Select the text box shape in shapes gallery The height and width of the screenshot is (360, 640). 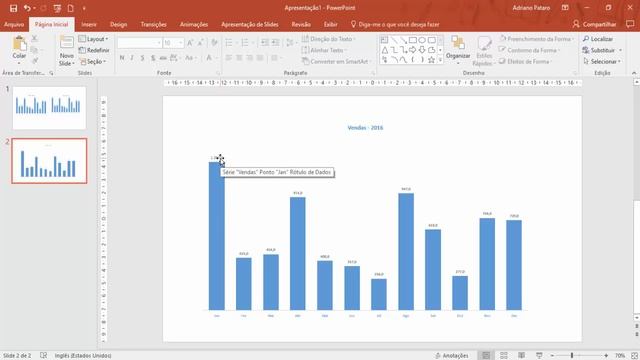tap(384, 40)
